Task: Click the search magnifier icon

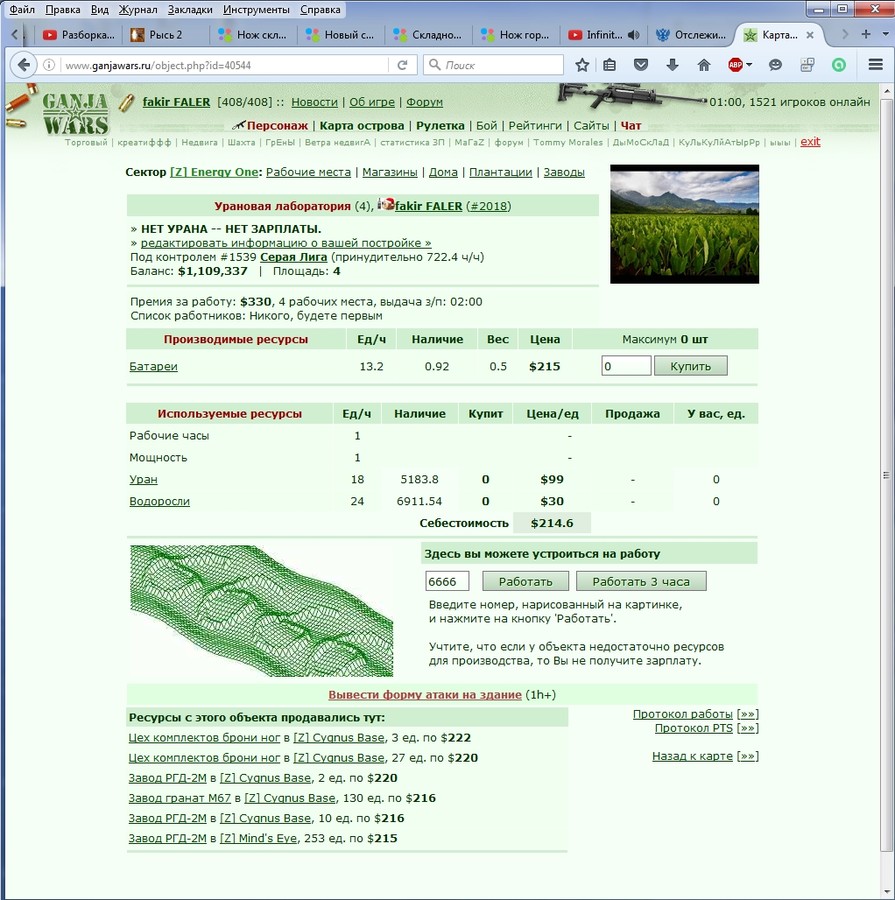Action: (435, 65)
